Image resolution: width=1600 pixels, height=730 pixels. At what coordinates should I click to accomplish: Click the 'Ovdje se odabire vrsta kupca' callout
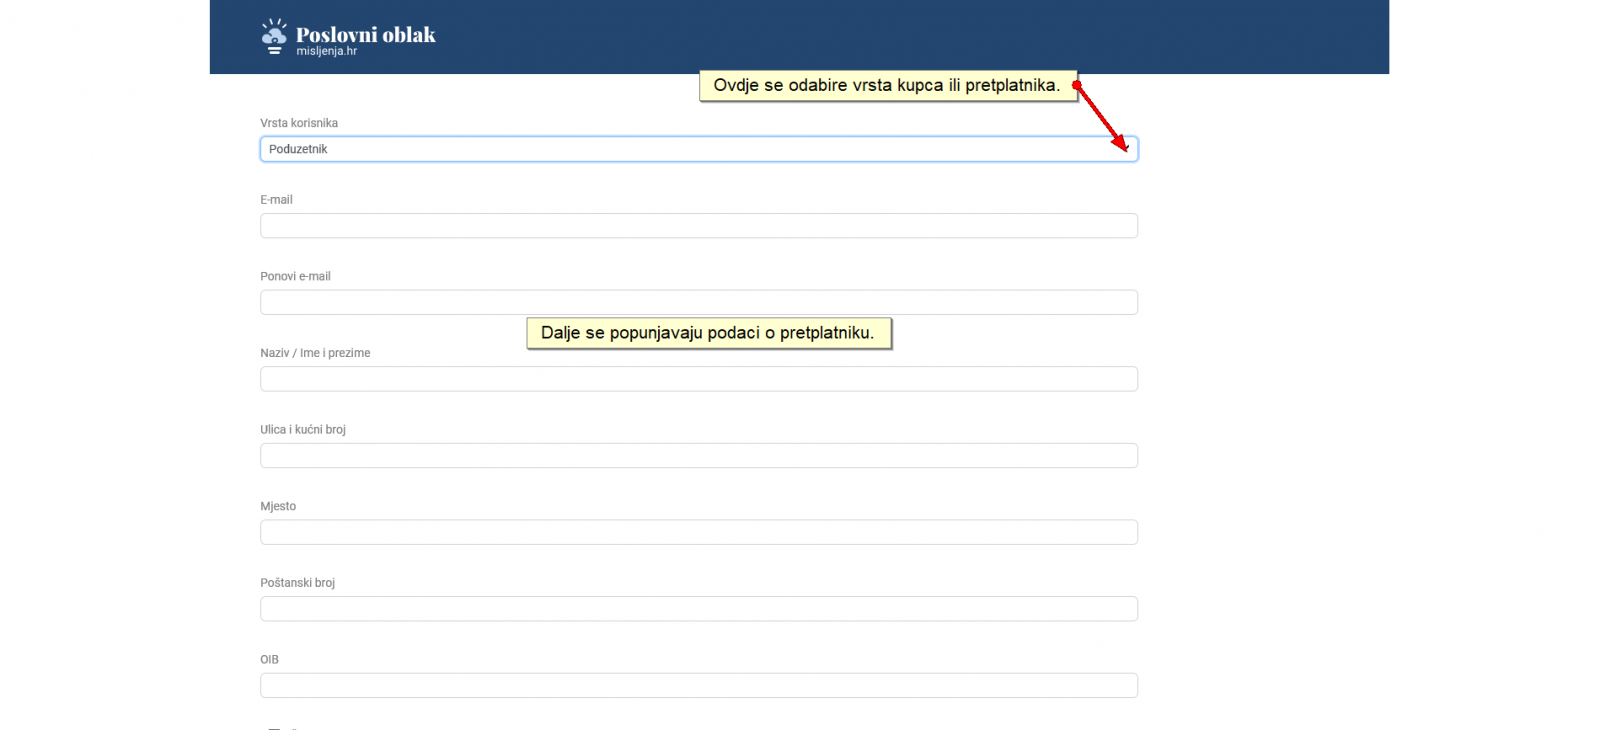(886, 86)
